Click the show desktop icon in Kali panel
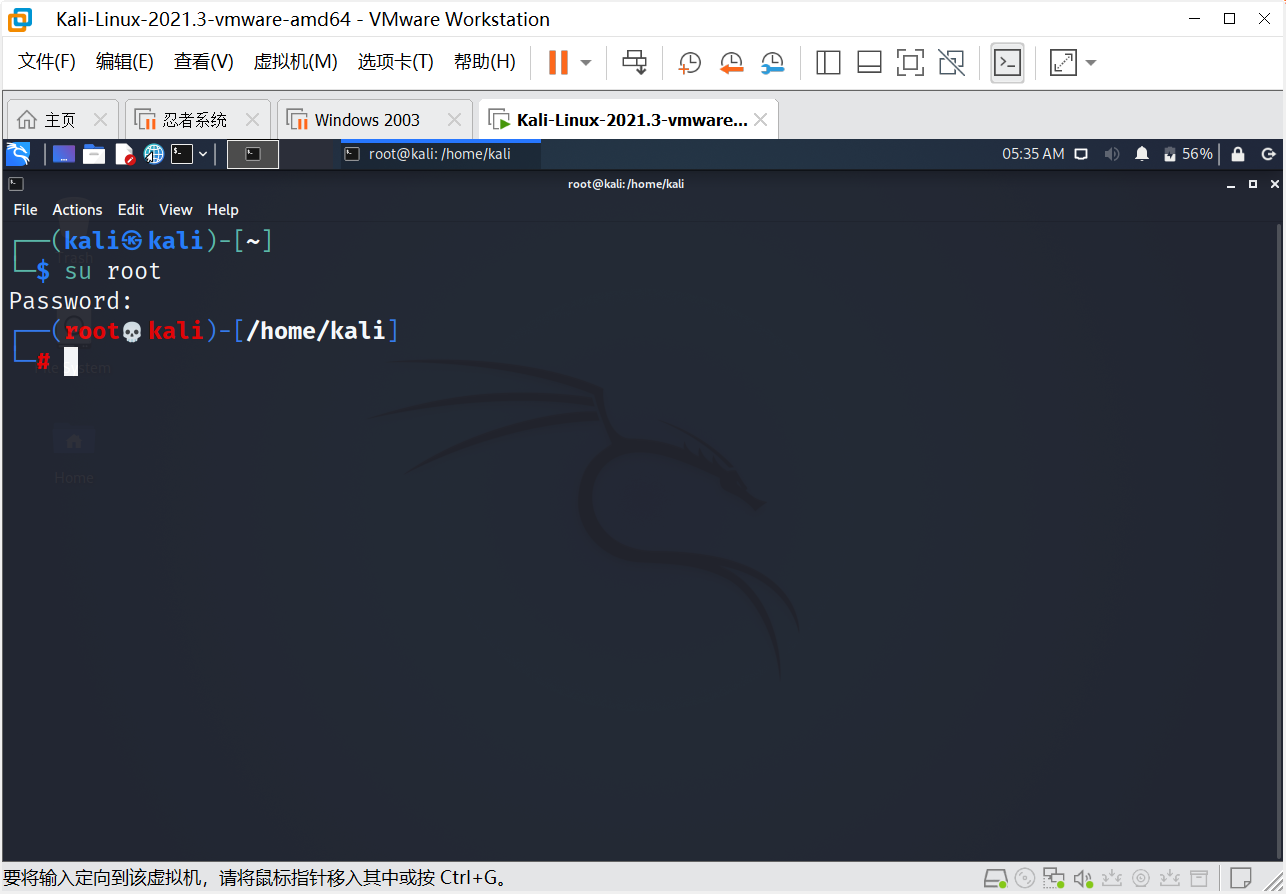This screenshot has height=894, width=1286. 64,154
